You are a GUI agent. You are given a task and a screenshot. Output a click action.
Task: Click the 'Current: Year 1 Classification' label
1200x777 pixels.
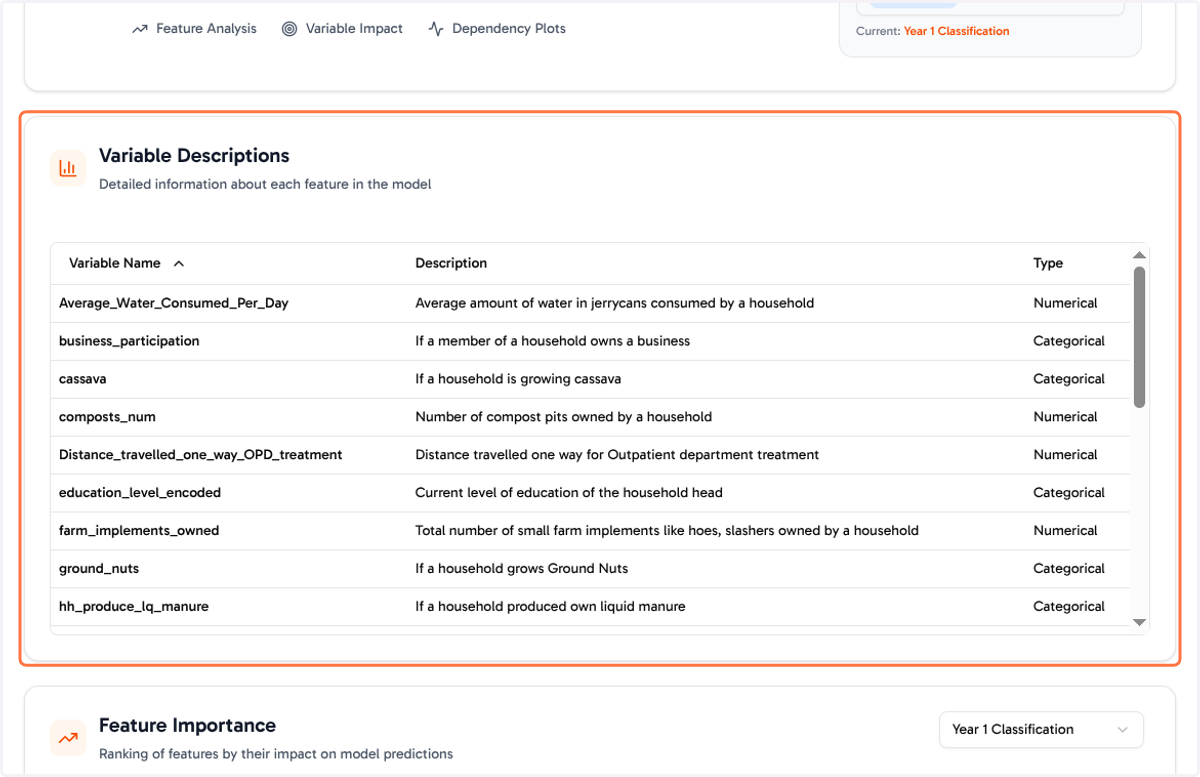[933, 31]
